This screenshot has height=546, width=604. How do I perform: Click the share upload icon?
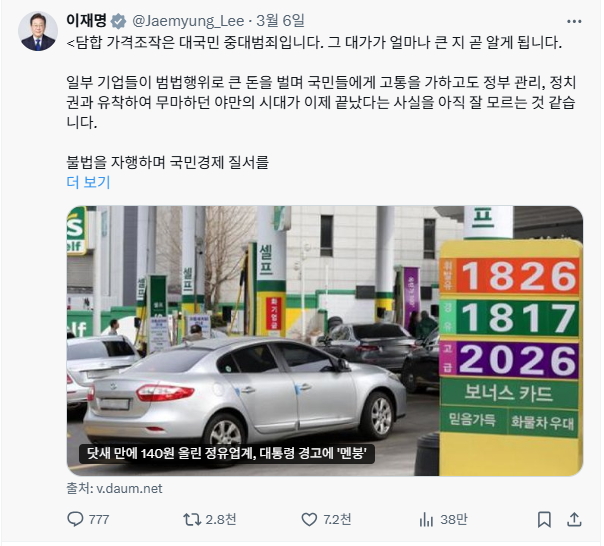click(x=574, y=519)
